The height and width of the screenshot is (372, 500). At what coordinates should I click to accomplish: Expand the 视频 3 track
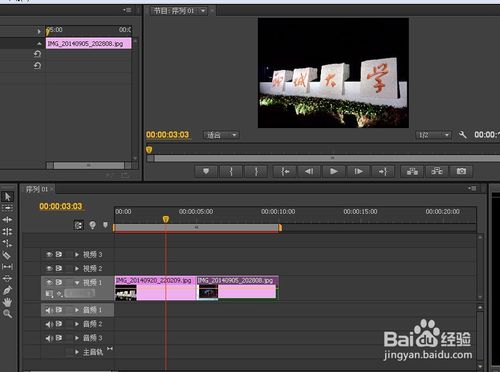77,255
